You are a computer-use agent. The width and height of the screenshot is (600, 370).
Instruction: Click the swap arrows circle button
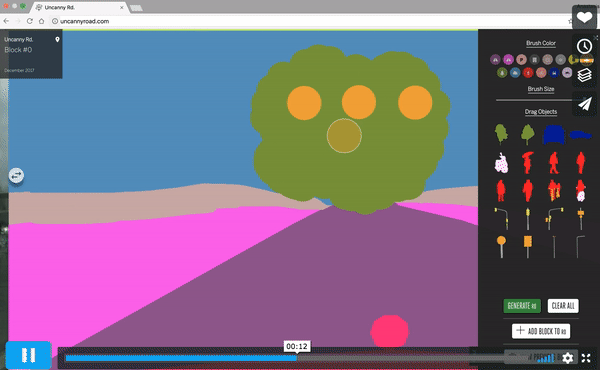(16, 175)
